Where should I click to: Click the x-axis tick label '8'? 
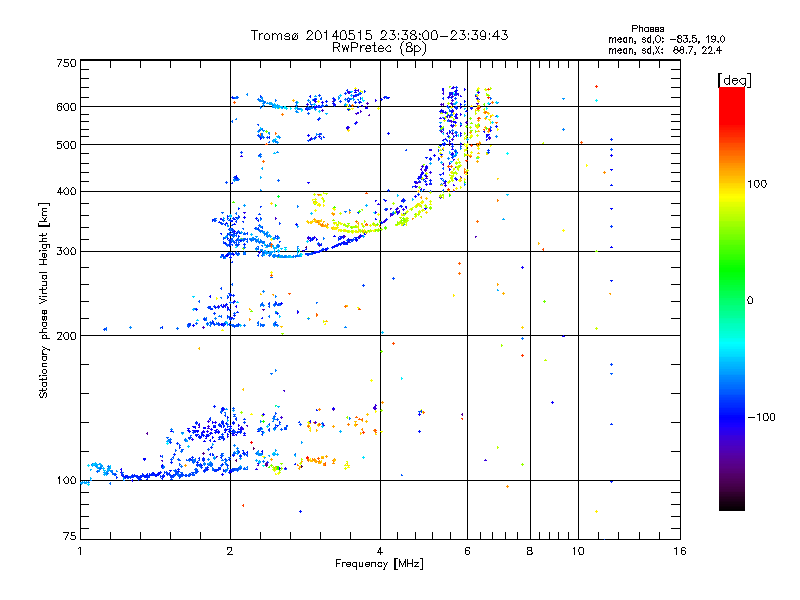(530, 551)
